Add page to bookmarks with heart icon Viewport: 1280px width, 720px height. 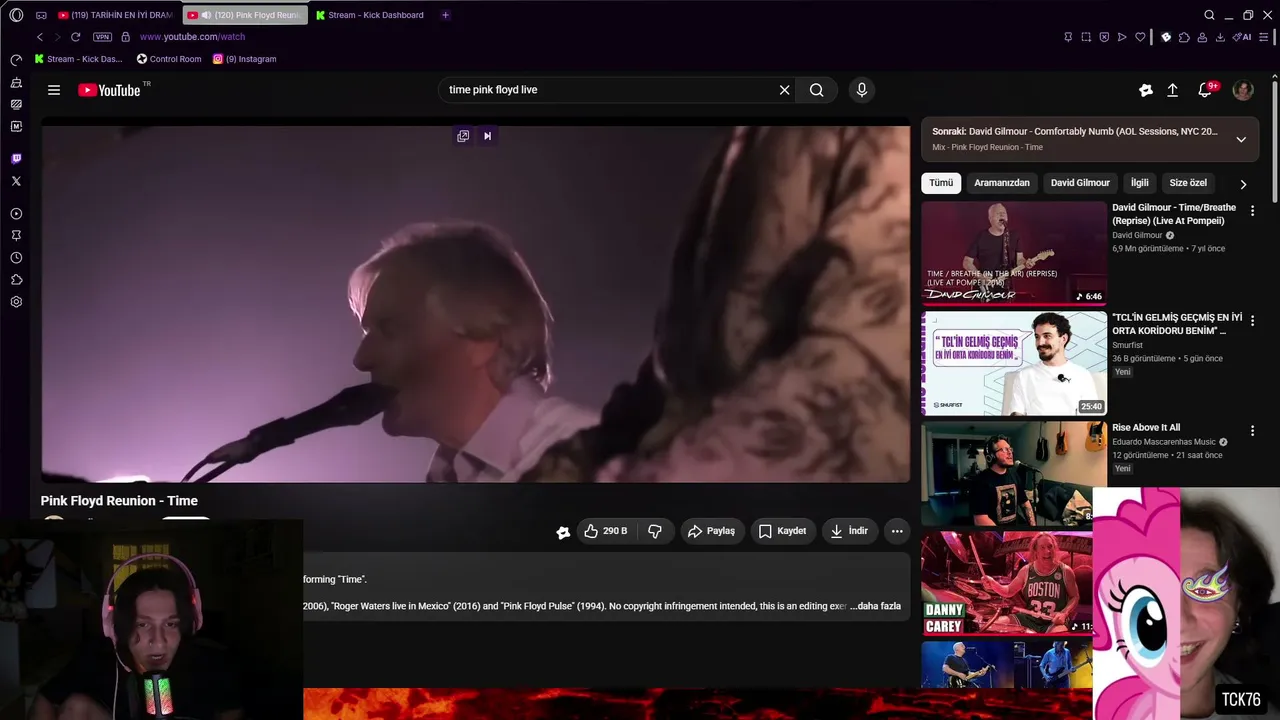(x=1140, y=37)
